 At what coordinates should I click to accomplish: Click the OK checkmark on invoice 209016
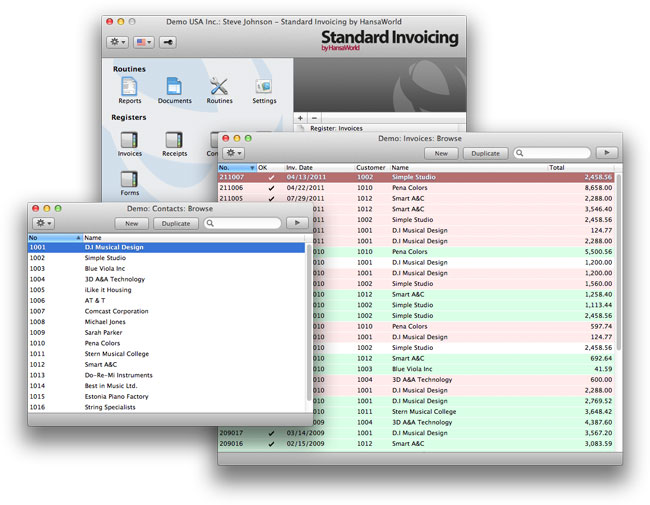click(271, 444)
